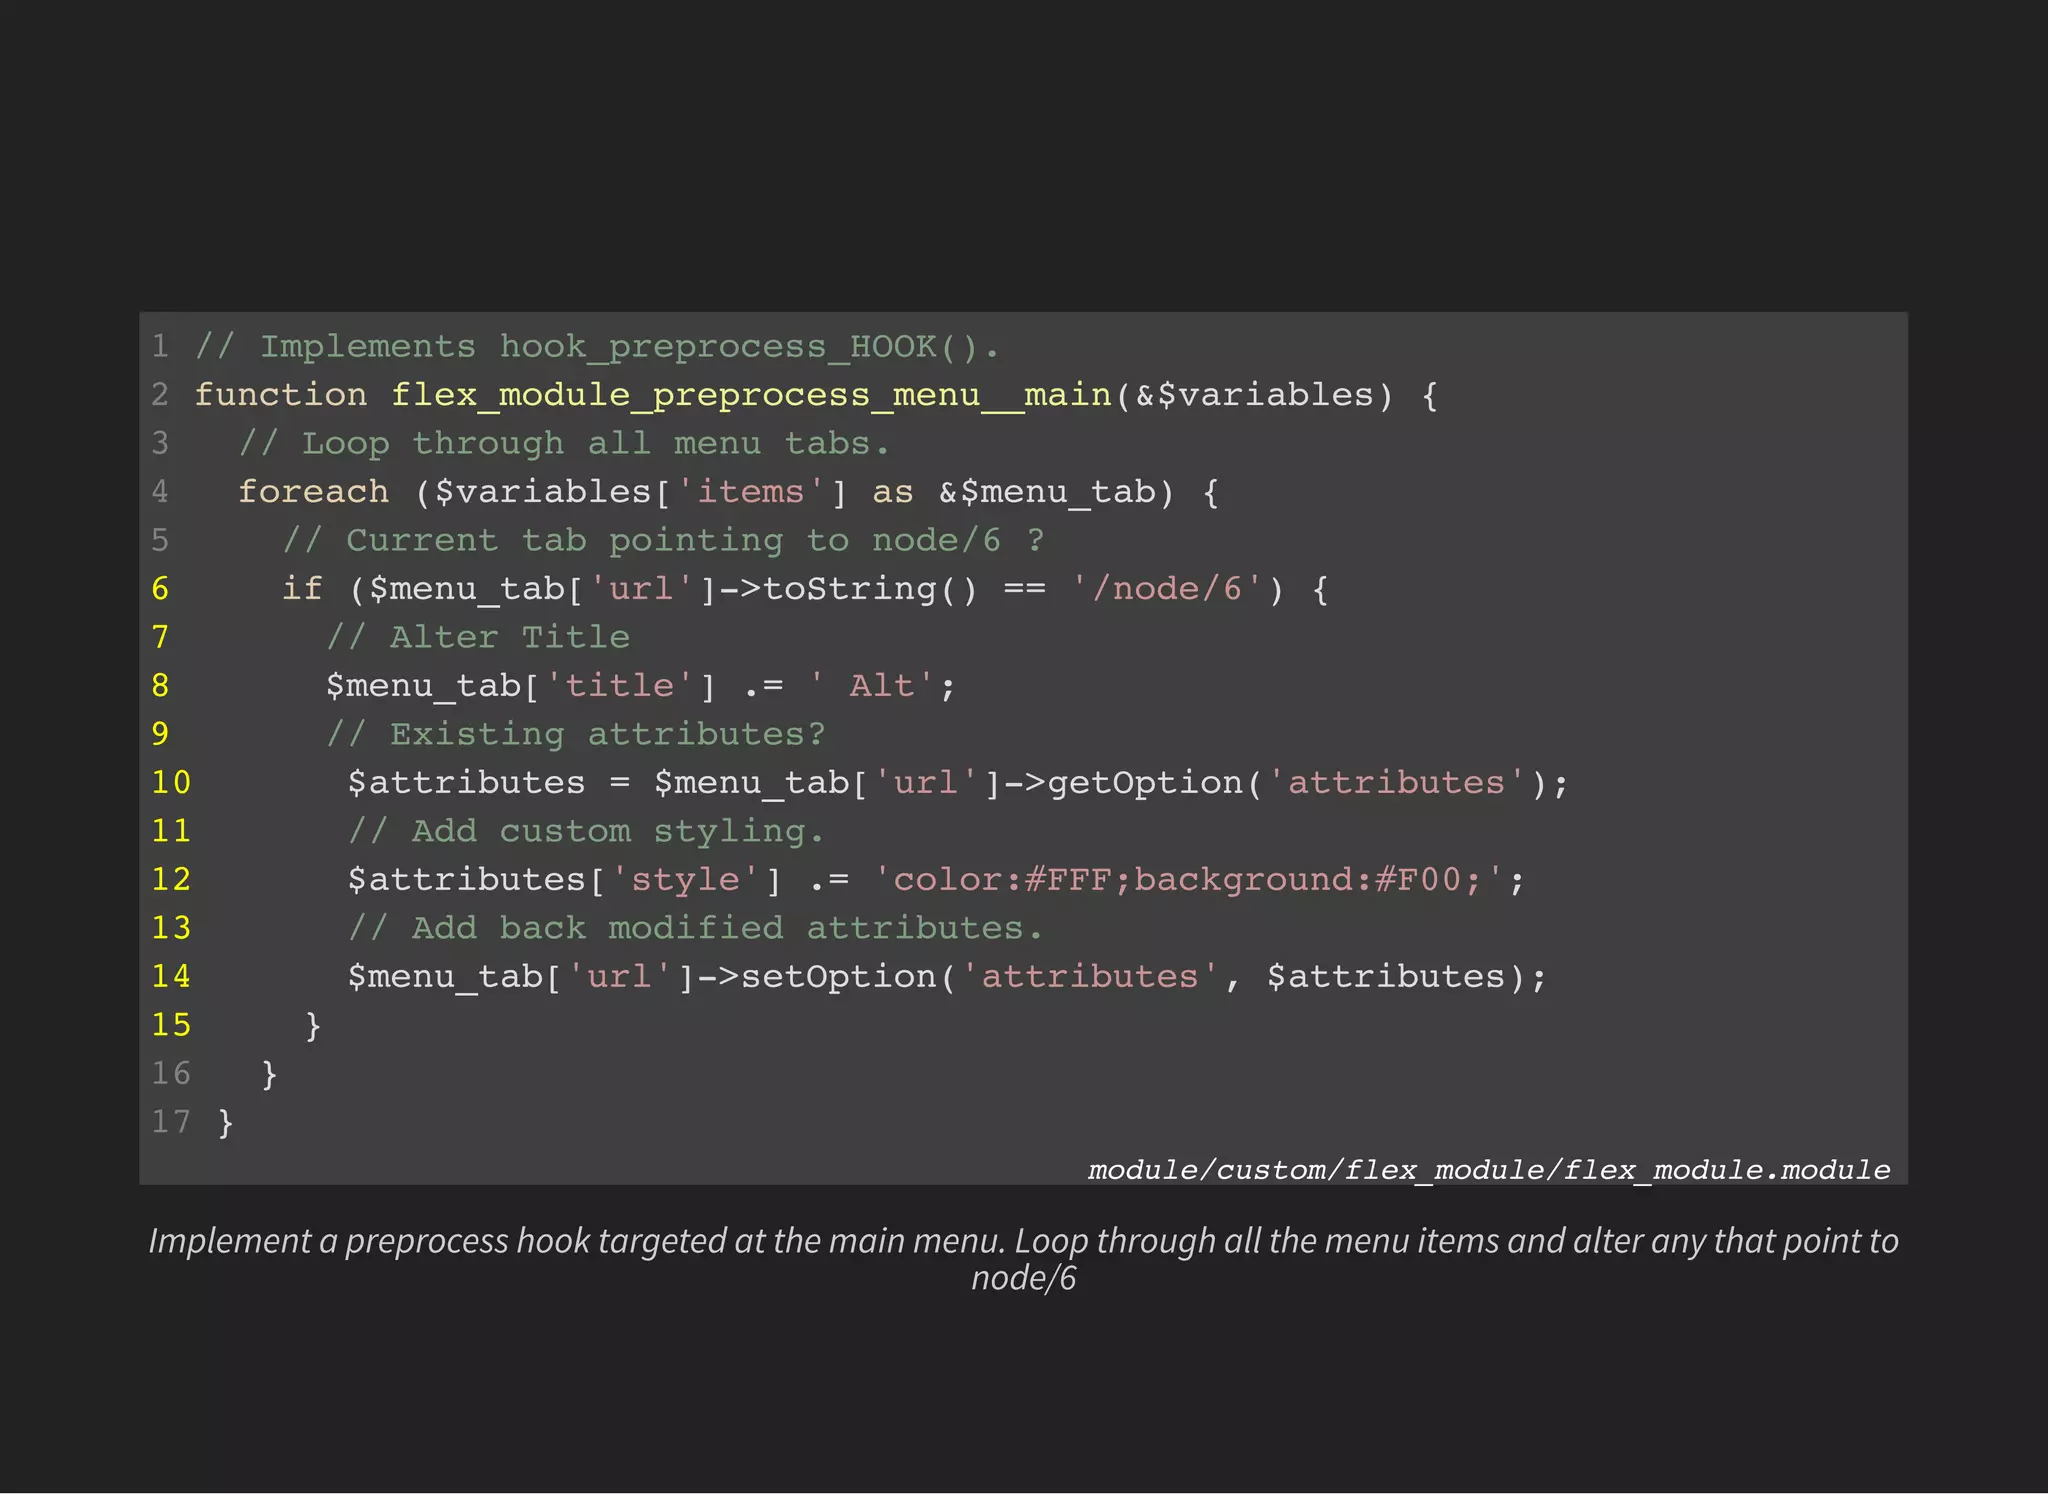
Task: Click toString() on line 6
Action: (x=870, y=589)
